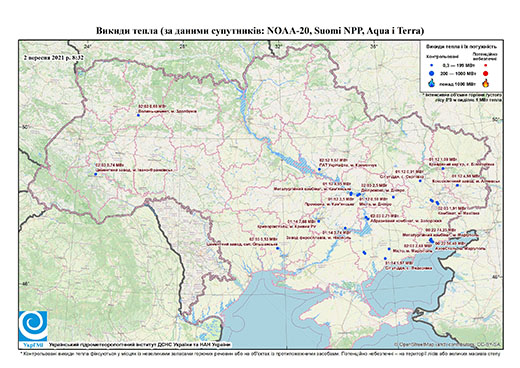This screenshot has height=368, width=520.
Task: Click the blue marker near Olshanske cement plant
Action: (277, 248)
